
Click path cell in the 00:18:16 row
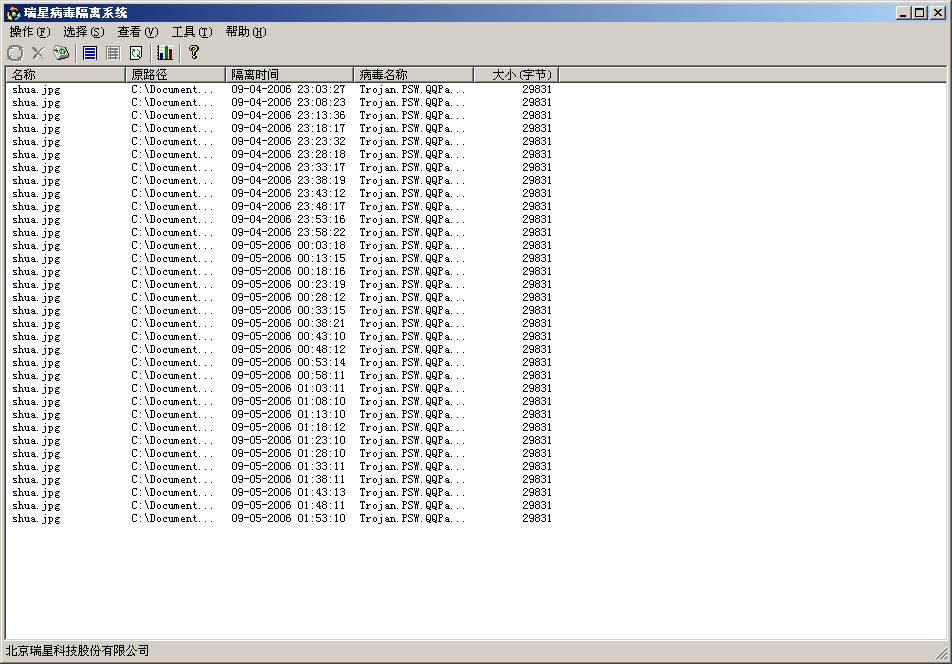click(172, 271)
